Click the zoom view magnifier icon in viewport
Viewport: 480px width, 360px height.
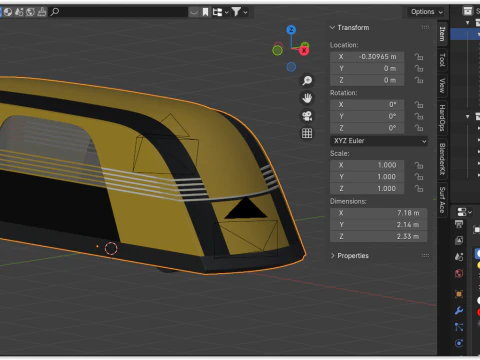307,80
